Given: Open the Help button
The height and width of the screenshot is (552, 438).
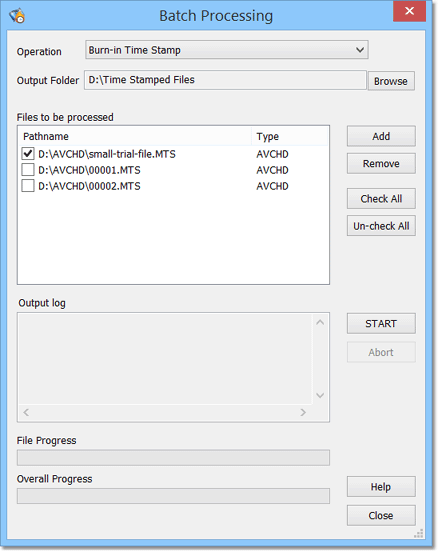Looking at the screenshot, I should coord(381,487).
